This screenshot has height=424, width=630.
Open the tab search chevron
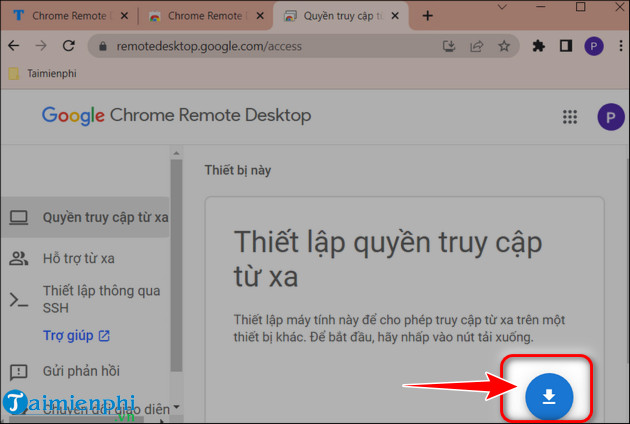click(x=502, y=7)
